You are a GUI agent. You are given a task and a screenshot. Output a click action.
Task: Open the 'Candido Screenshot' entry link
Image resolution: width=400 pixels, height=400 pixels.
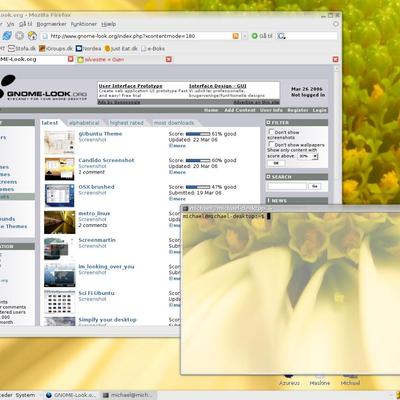[106, 160]
